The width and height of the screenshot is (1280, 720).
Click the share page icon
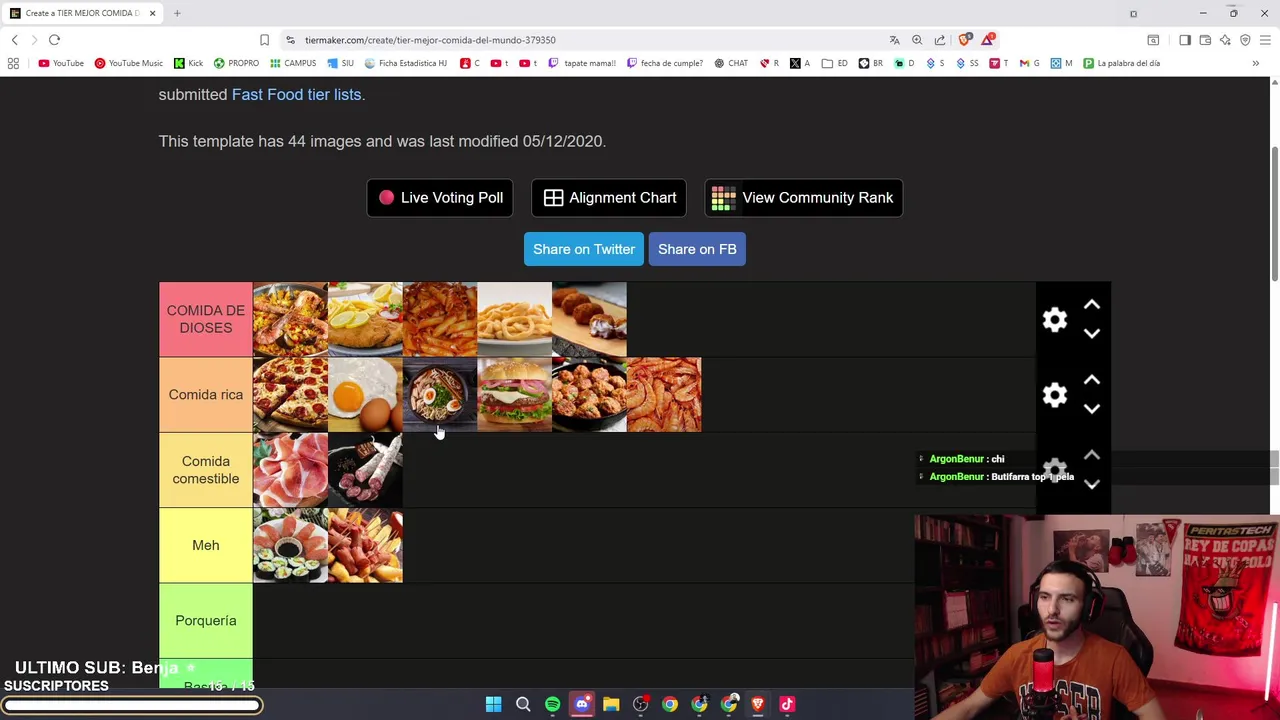tap(940, 40)
